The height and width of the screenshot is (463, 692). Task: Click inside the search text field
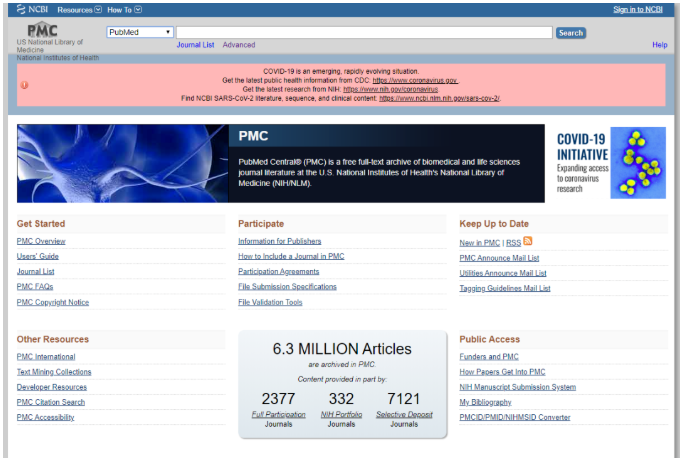[364, 32]
